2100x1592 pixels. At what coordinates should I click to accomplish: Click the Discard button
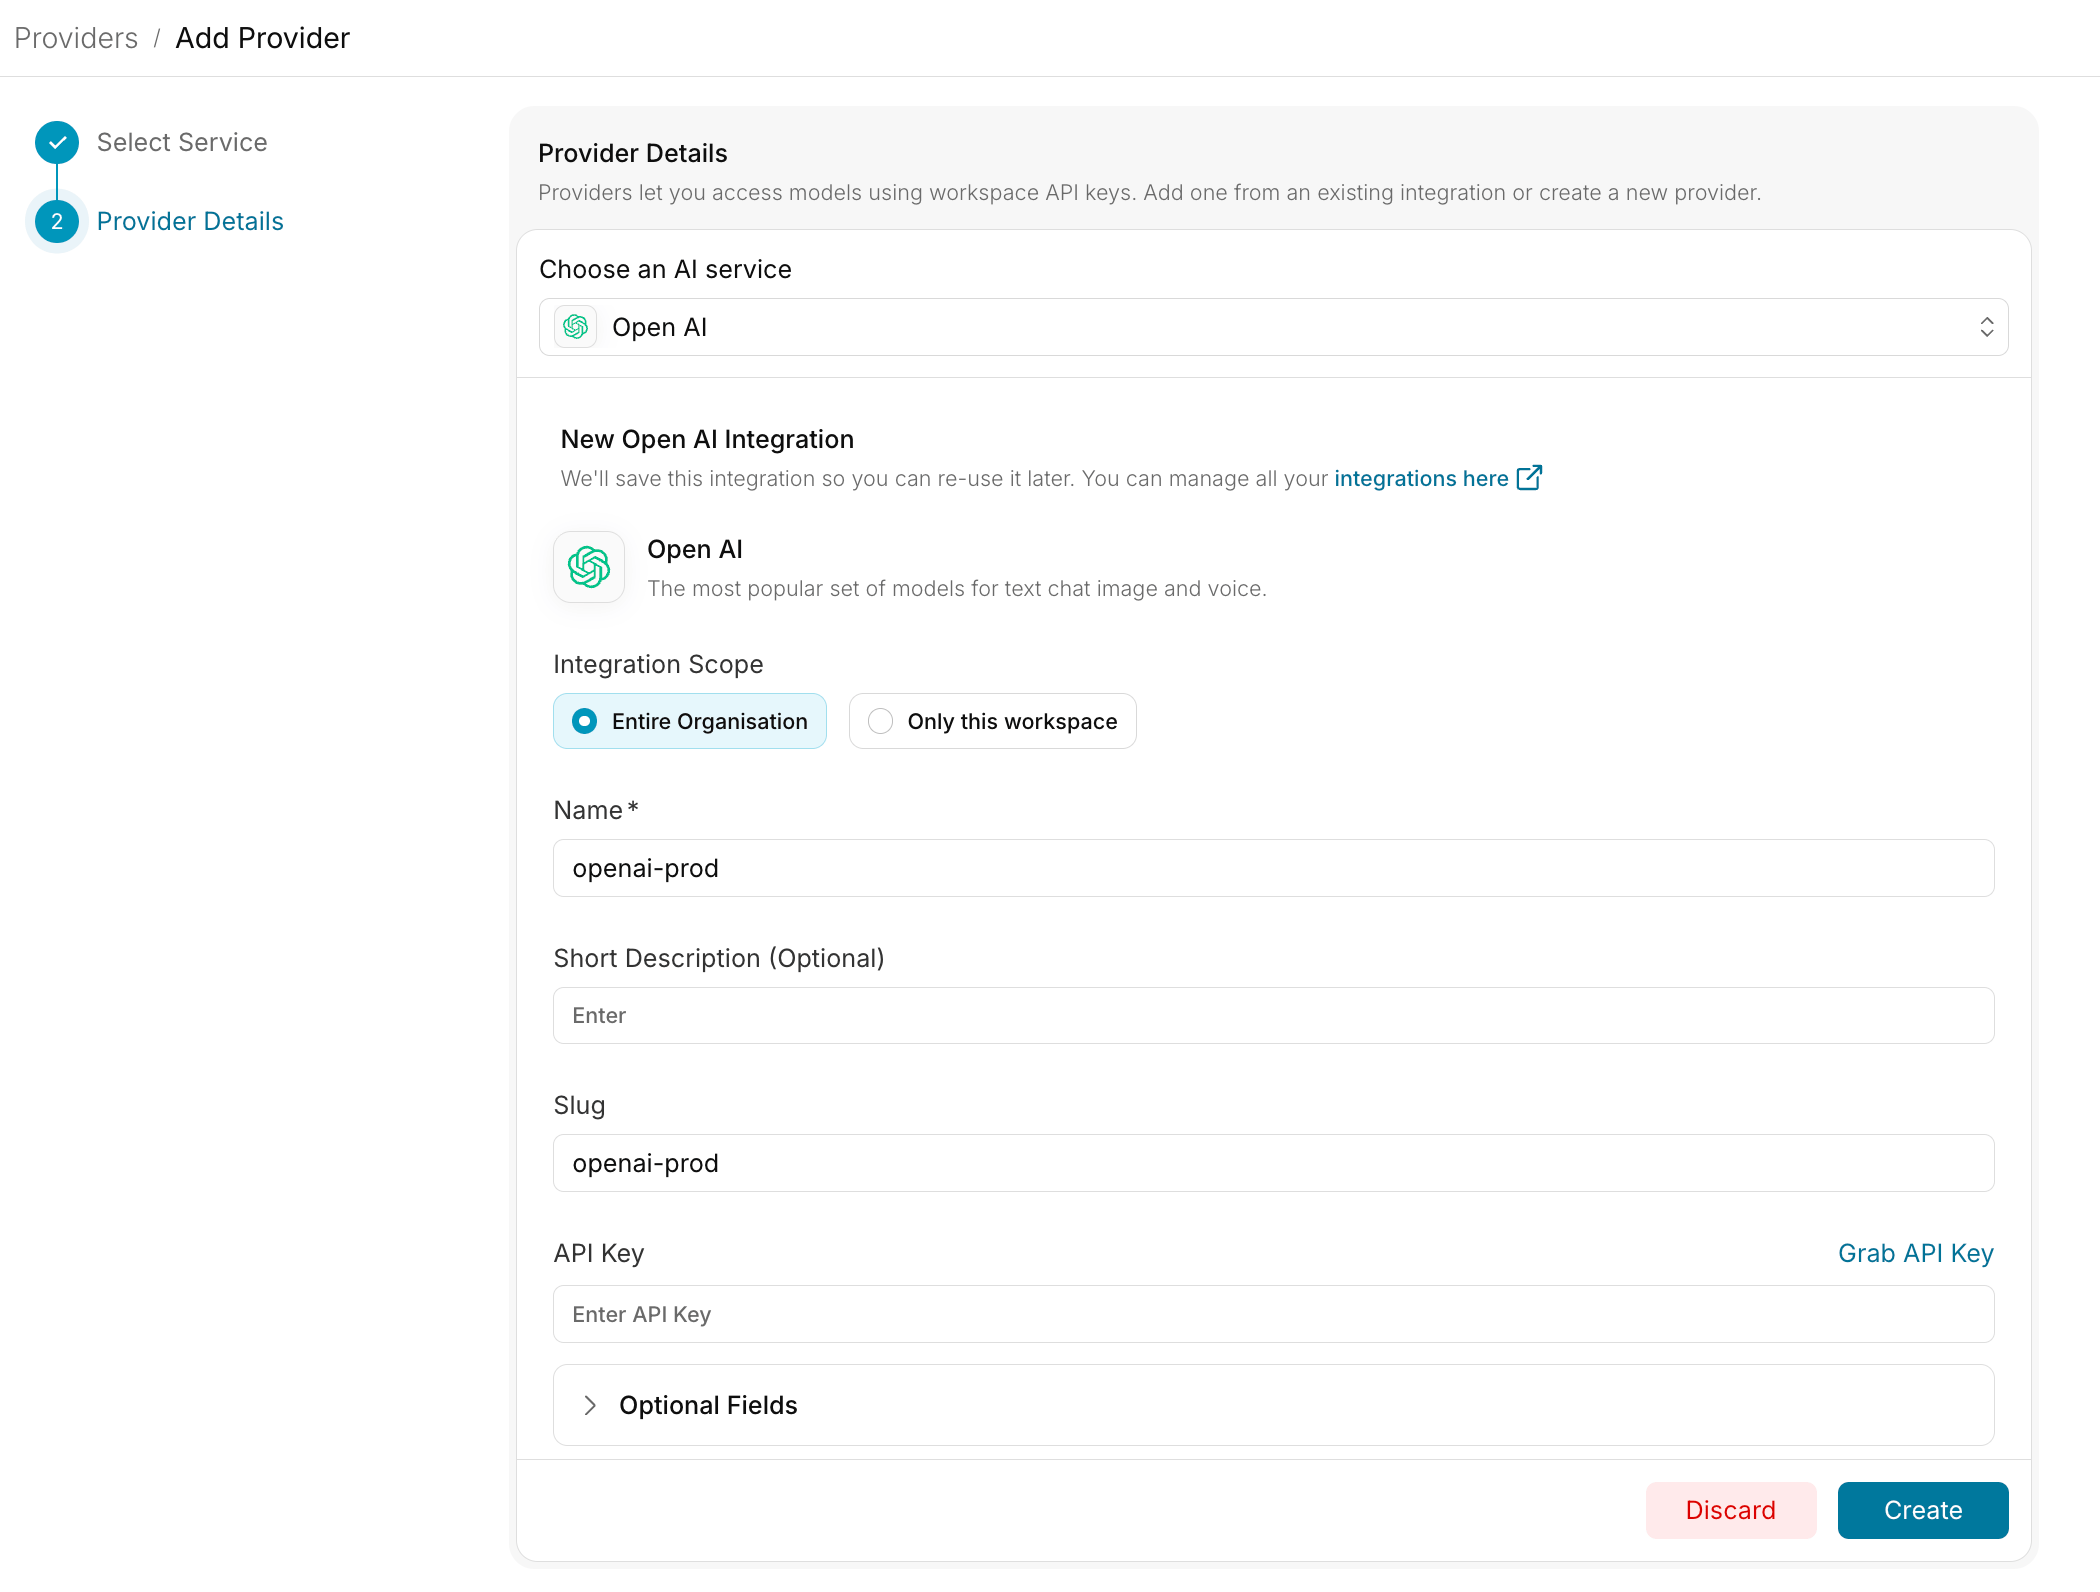pyautogui.click(x=1730, y=1510)
